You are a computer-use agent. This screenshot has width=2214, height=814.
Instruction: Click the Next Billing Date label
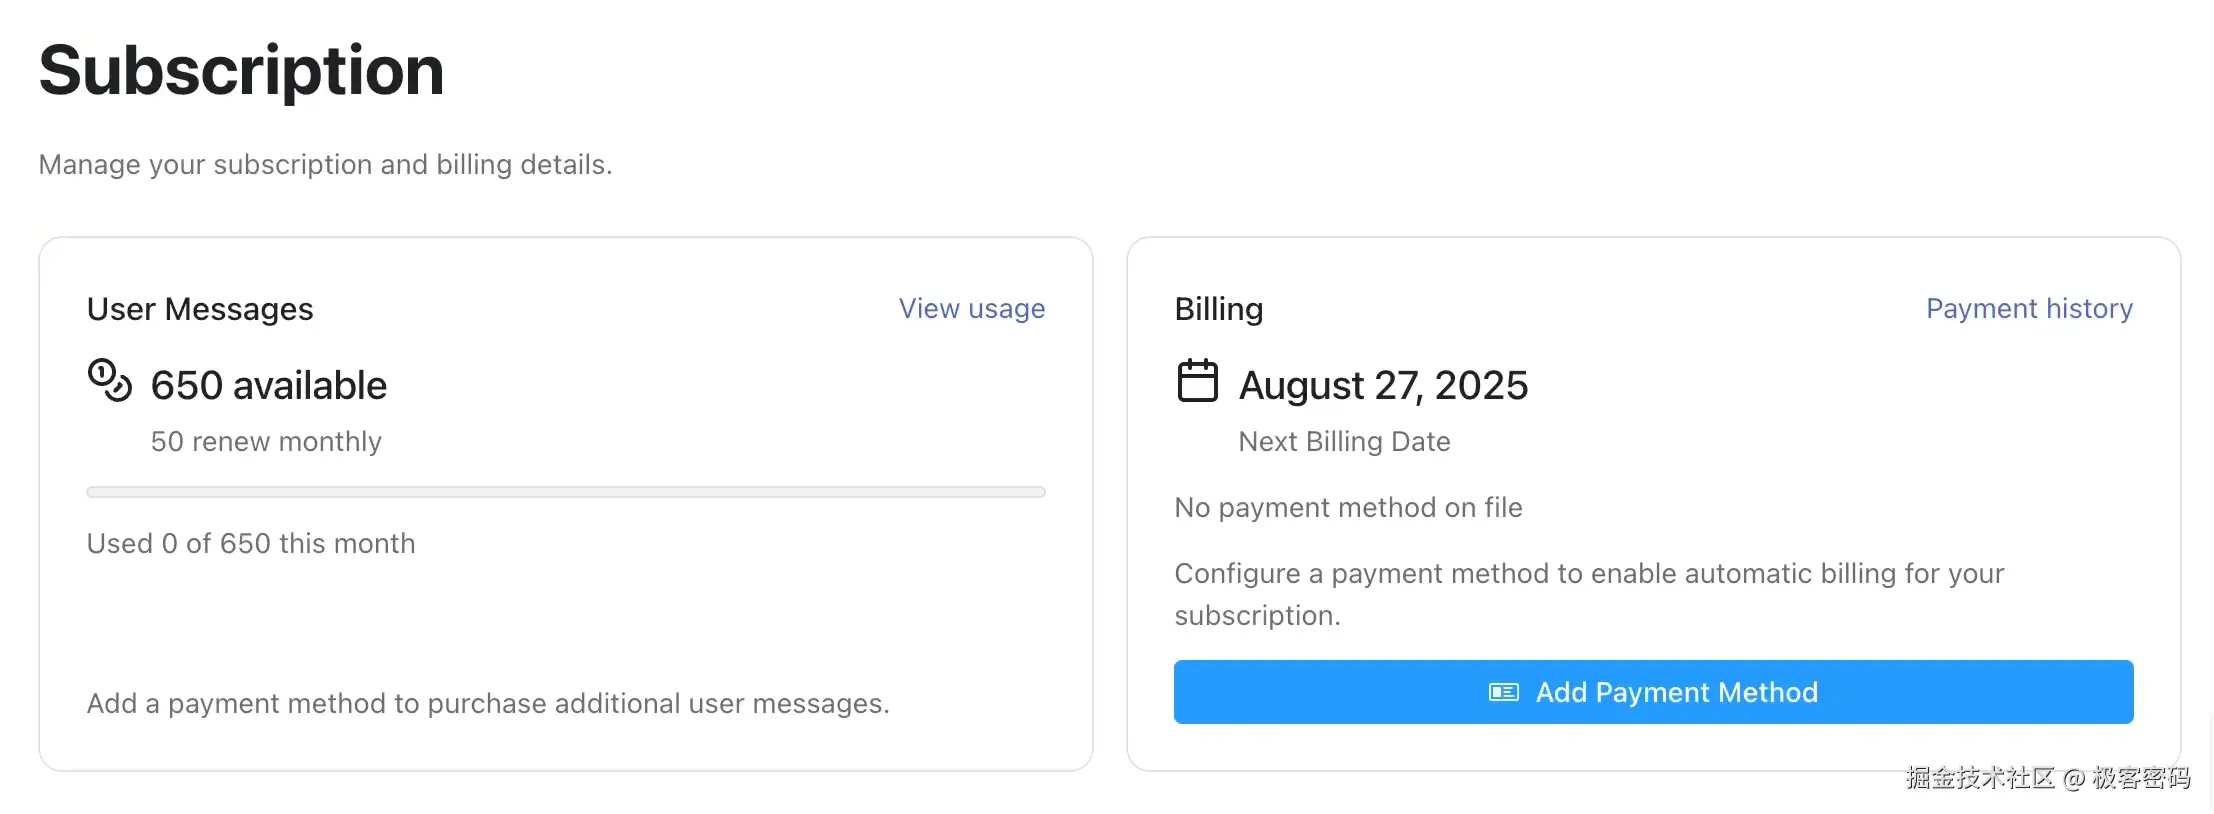coord(1344,442)
